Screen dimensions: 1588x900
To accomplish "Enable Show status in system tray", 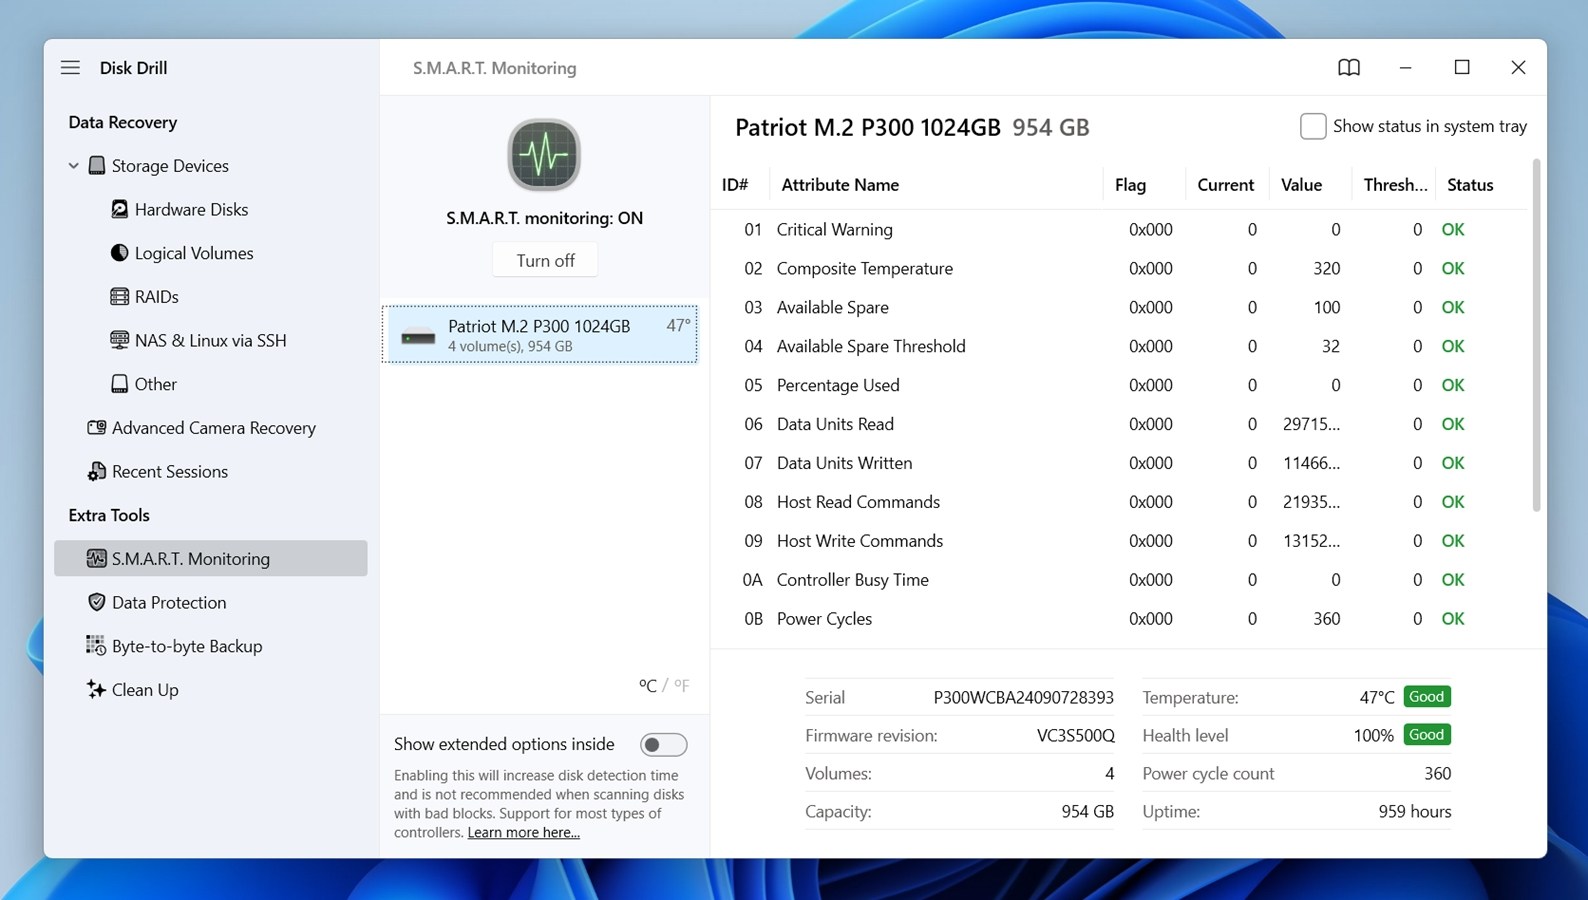I will click(x=1312, y=126).
